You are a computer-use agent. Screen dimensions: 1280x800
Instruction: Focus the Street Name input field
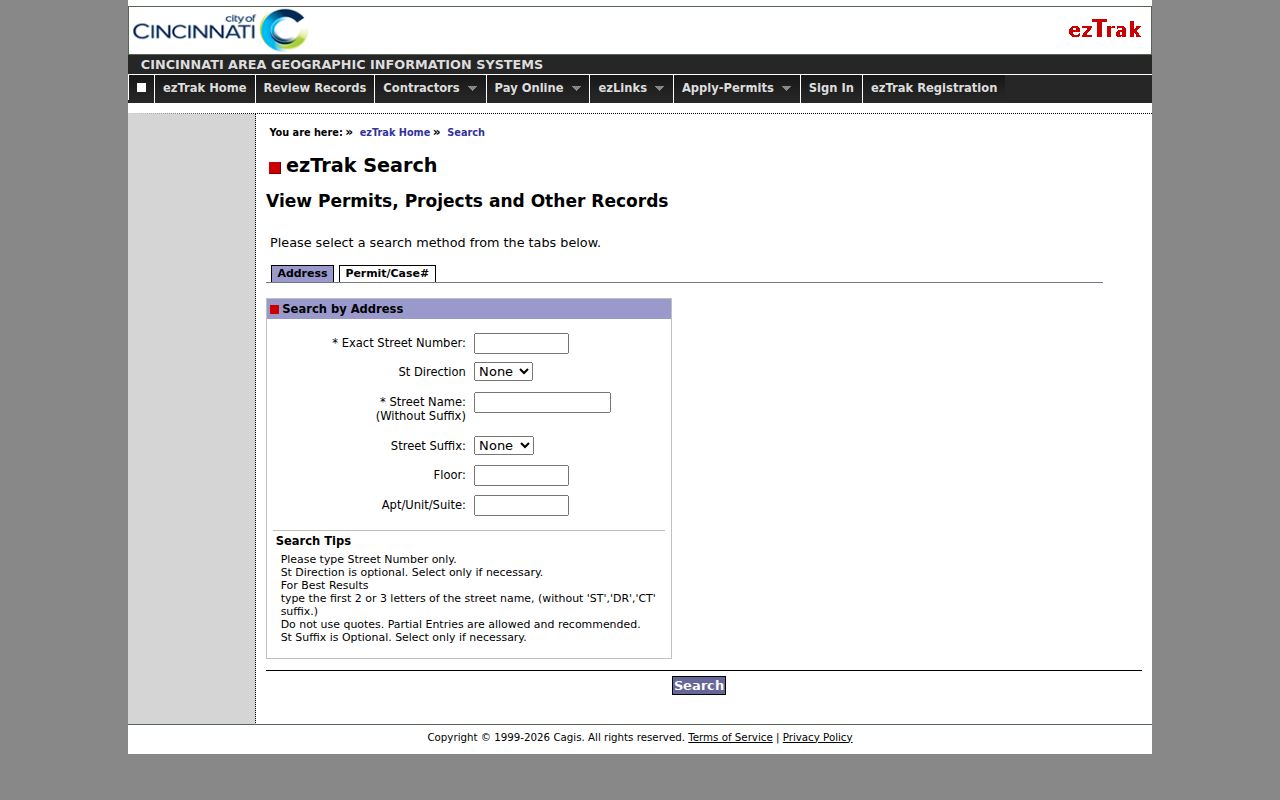pyautogui.click(x=542, y=402)
